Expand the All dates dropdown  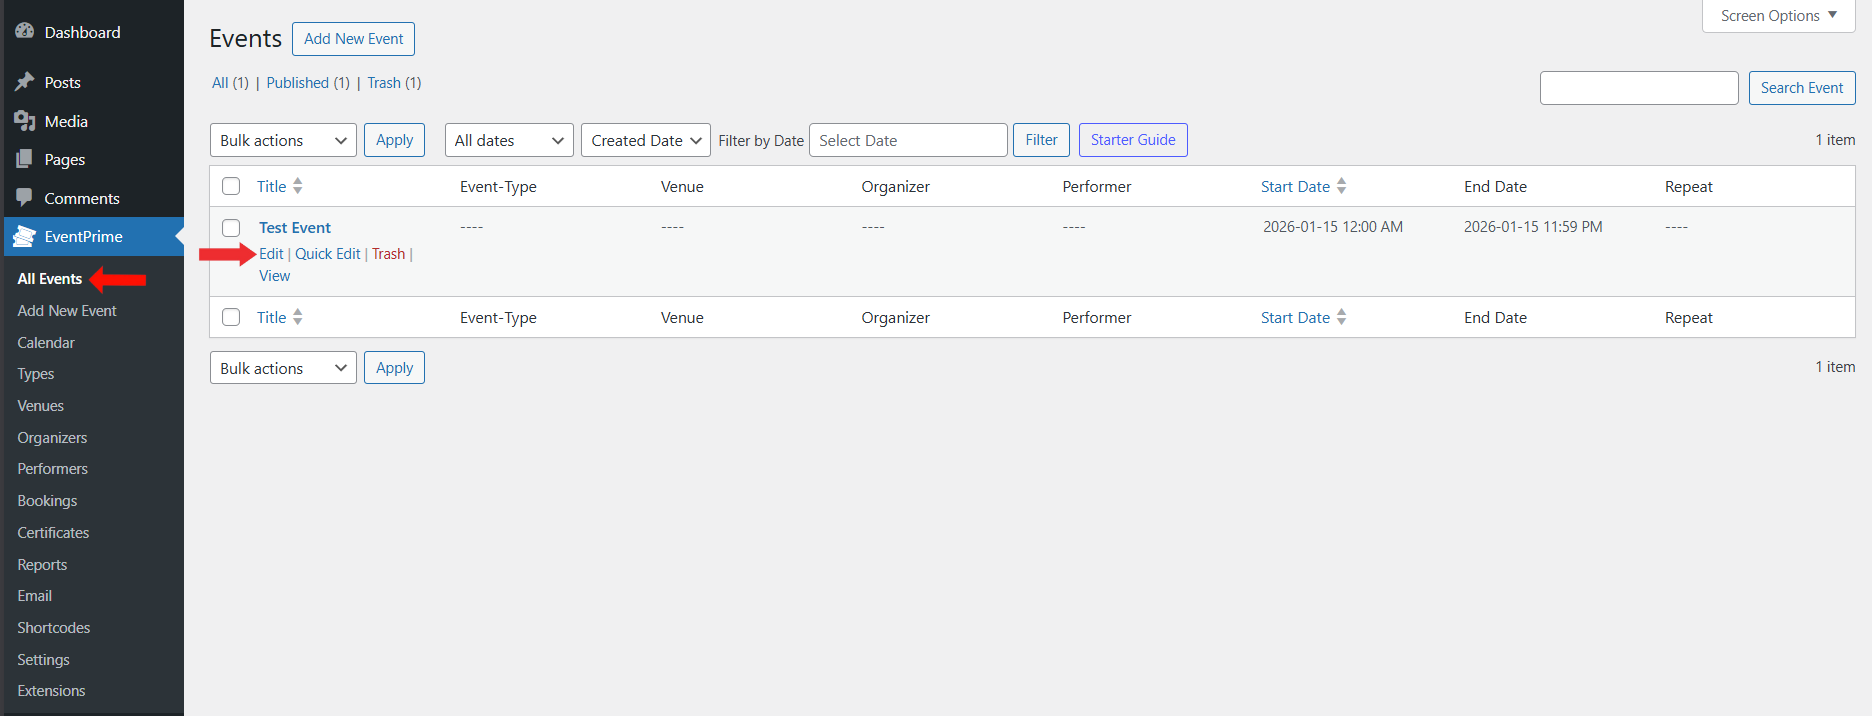tap(508, 140)
